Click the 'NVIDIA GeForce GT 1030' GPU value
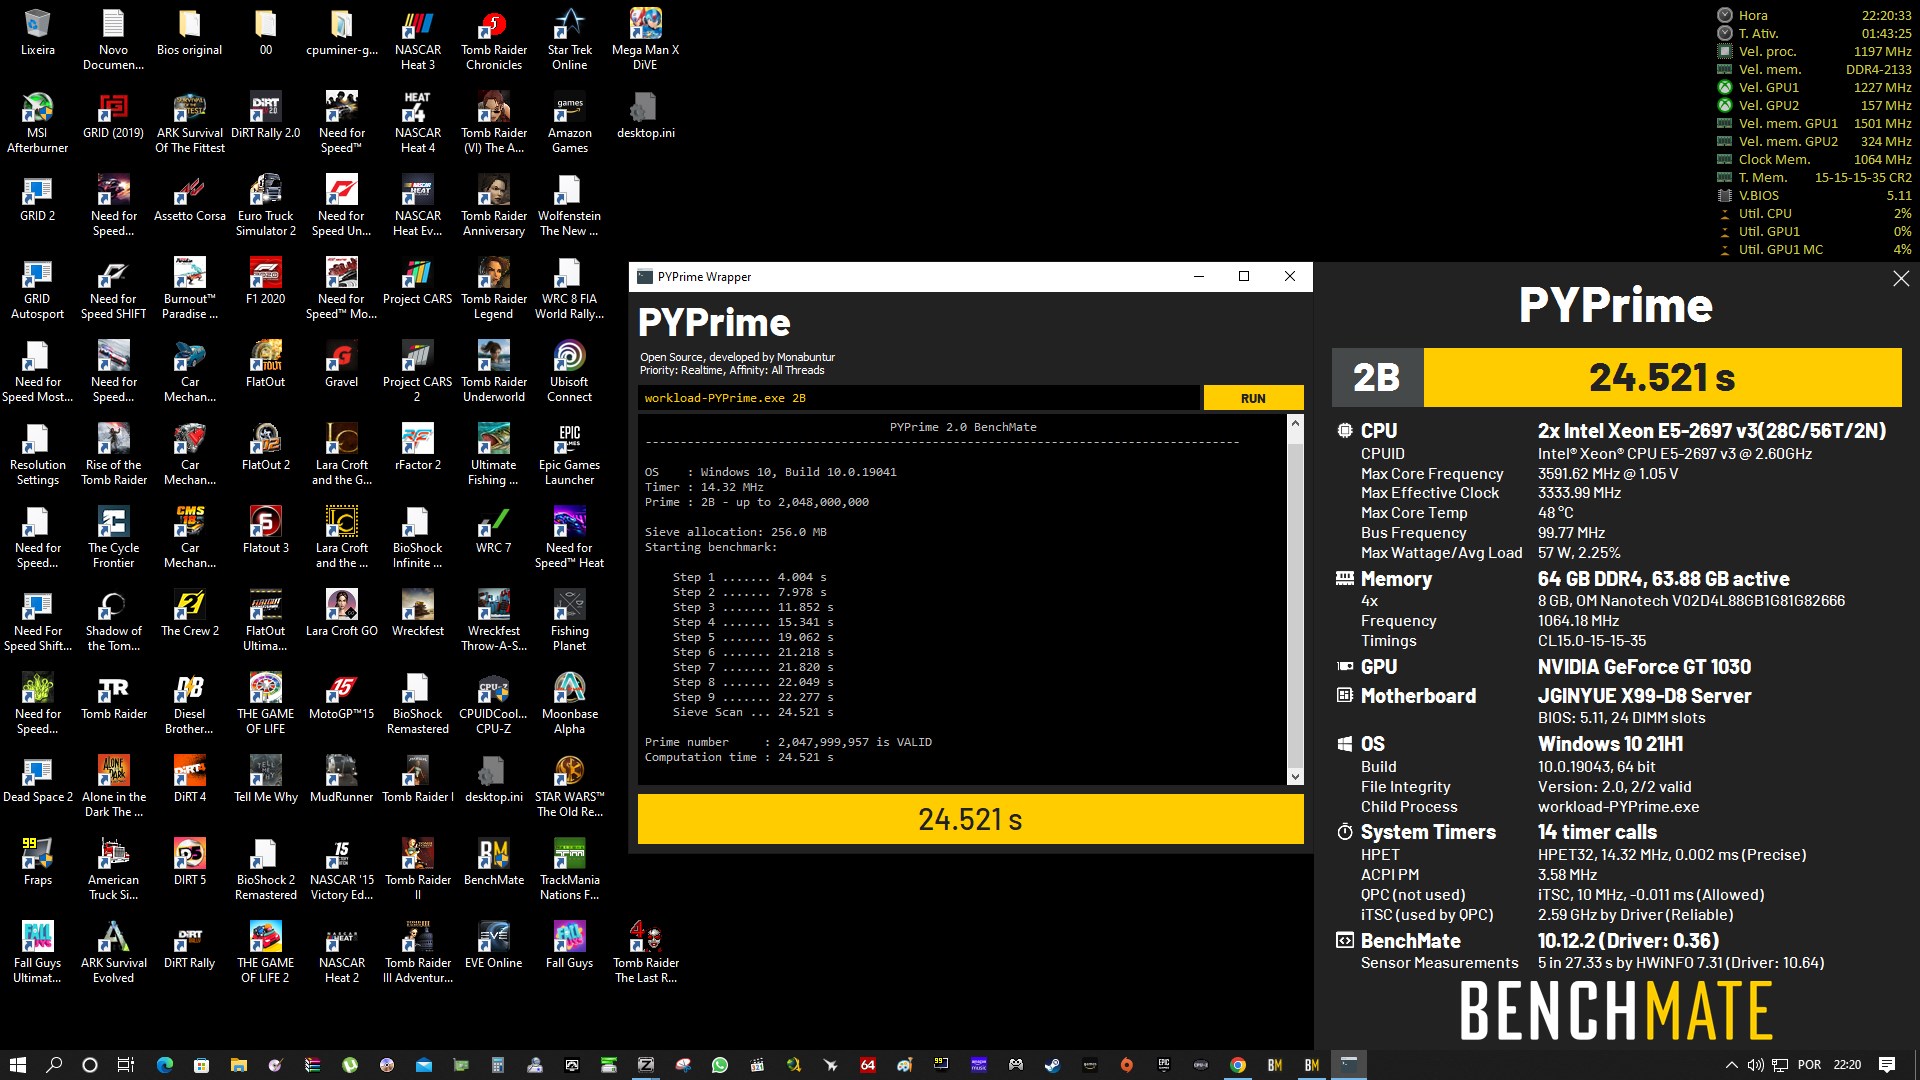Screen dimensions: 1920x1080 click(x=1644, y=667)
